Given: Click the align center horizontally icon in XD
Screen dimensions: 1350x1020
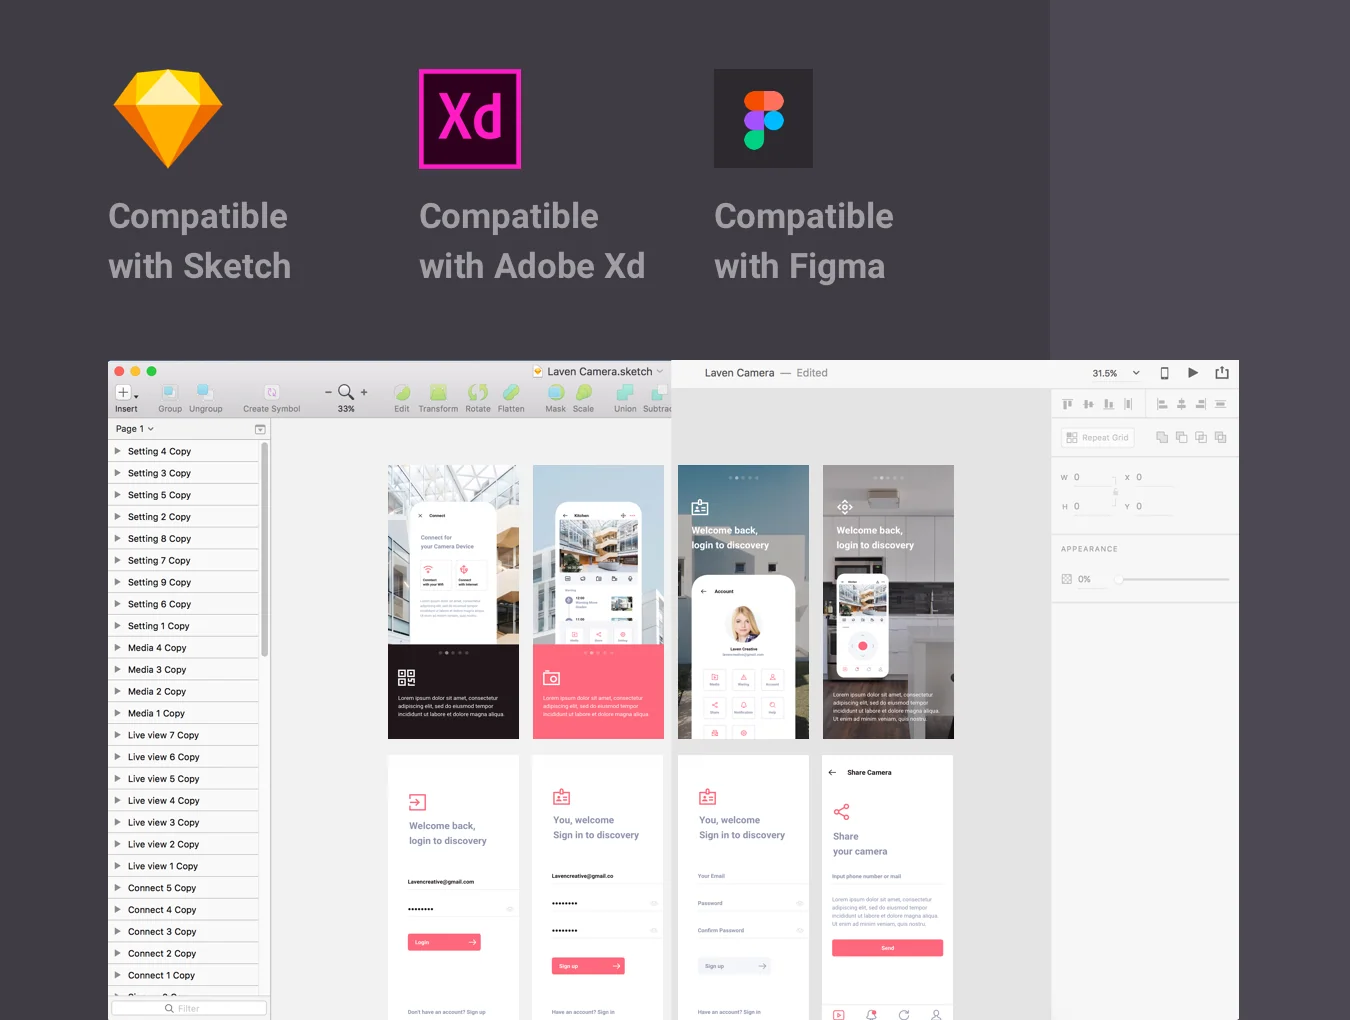Looking at the screenshot, I should tap(1181, 404).
